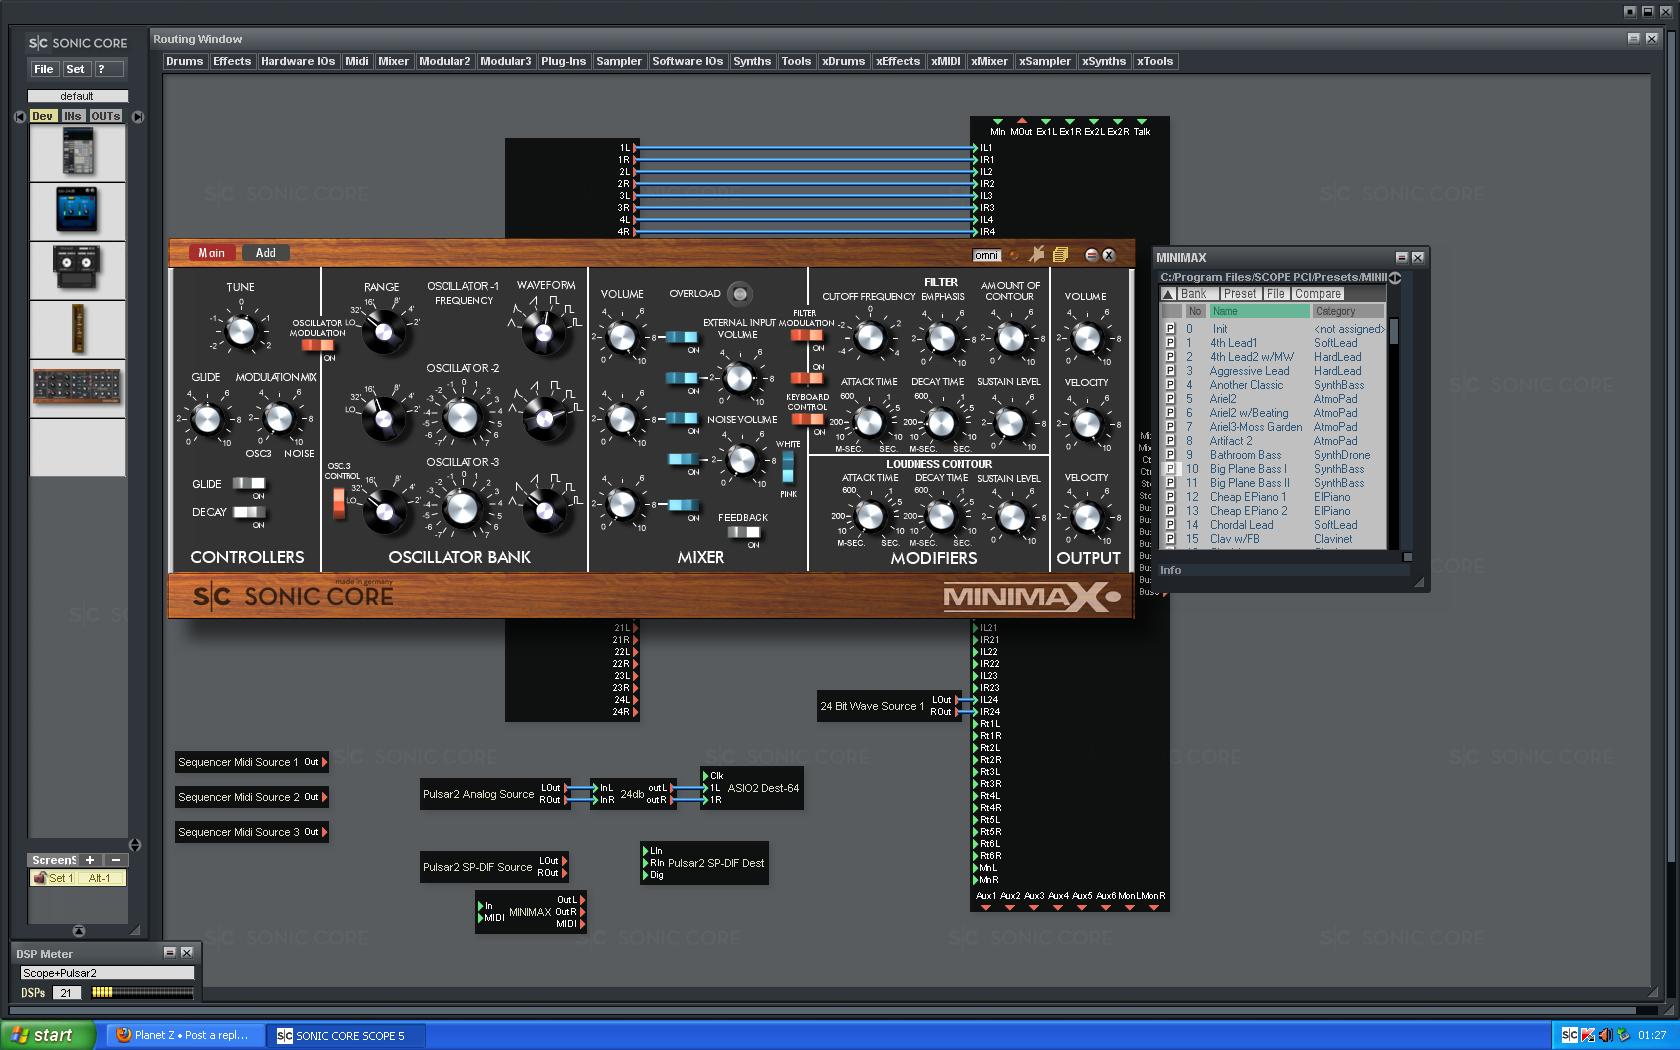Open the default project name dropdown
Screen dimensions: 1680x1050
coord(77,96)
